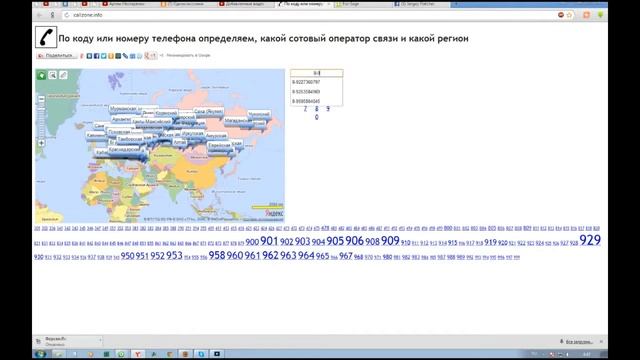The height and width of the screenshot is (360, 640).
Task: Click digit 7 on the keypad
Action: [x=305, y=109]
